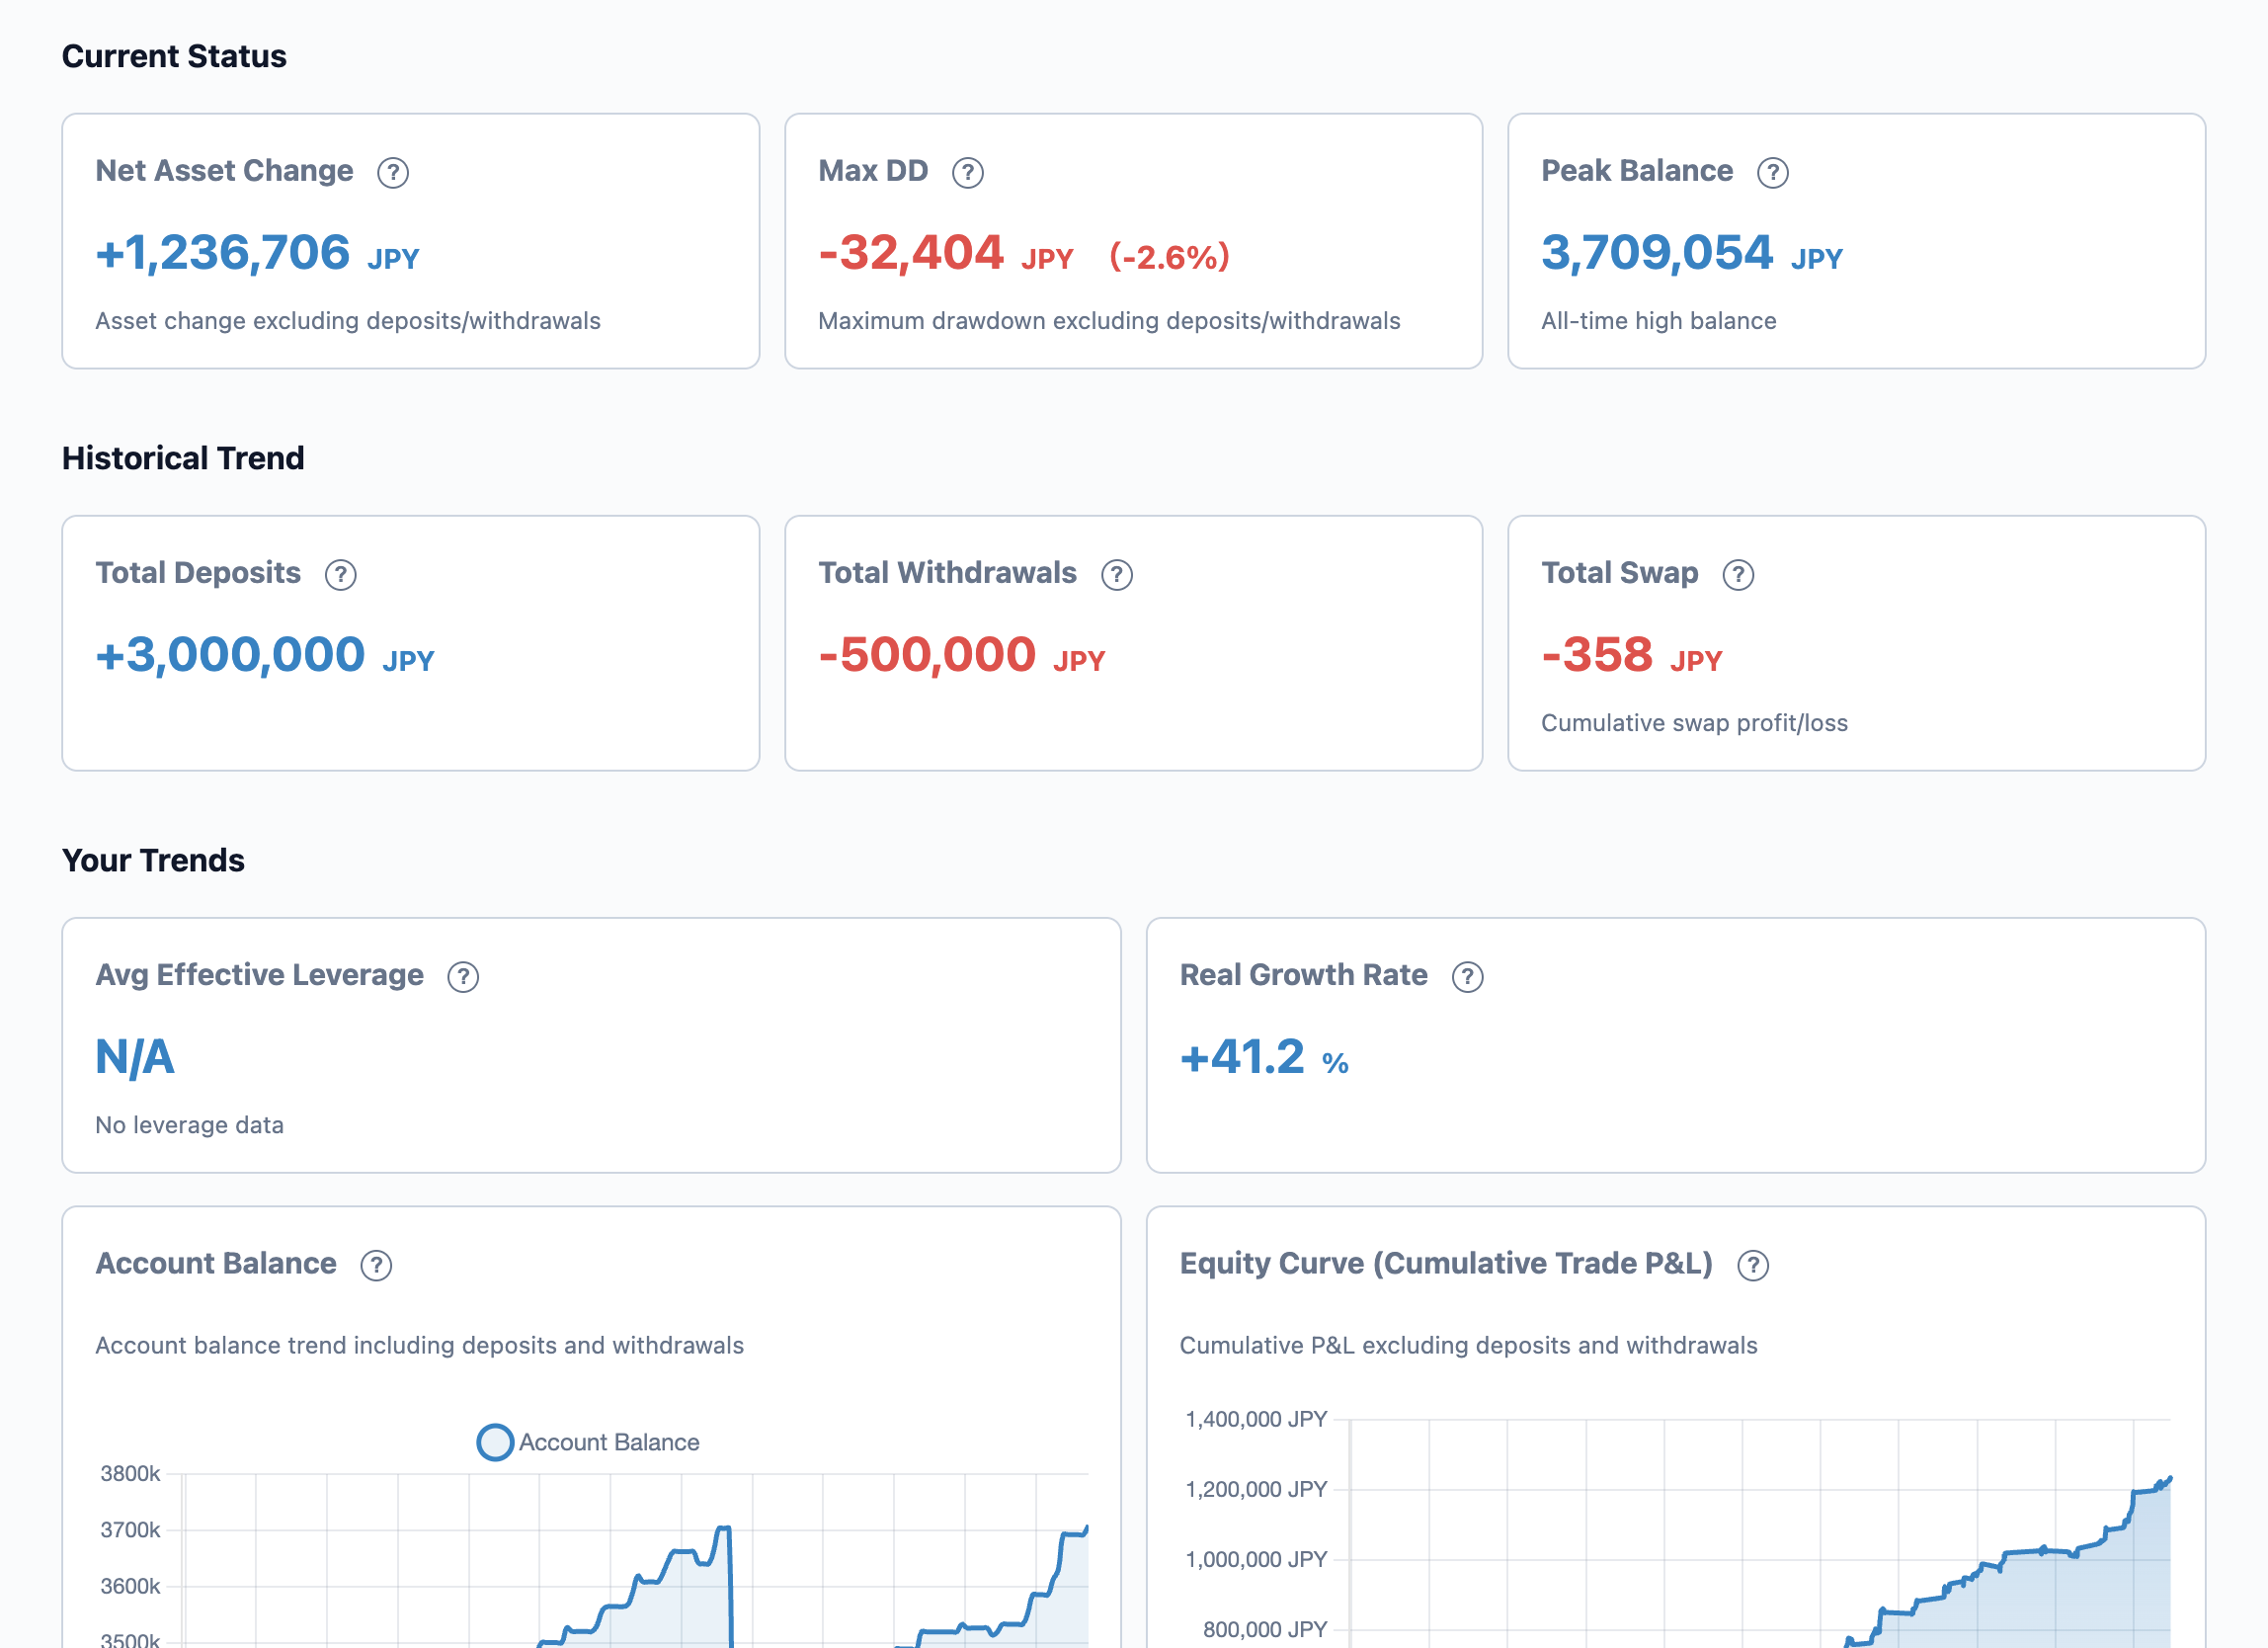Click the Net Asset Change card title
Image resolution: width=2268 pixels, height=1648 pixels.
coord(224,171)
